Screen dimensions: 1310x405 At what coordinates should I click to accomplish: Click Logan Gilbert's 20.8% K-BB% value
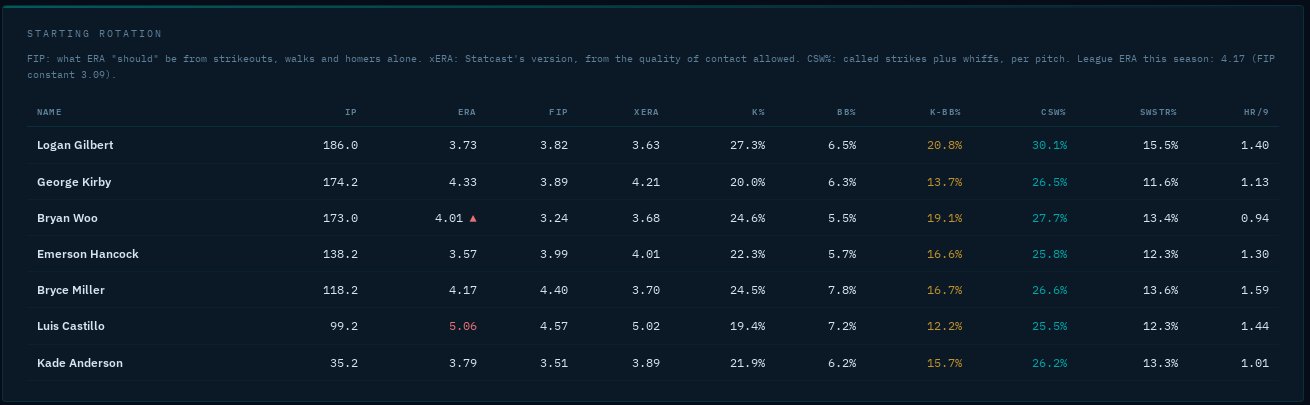[x=945, y=145]
